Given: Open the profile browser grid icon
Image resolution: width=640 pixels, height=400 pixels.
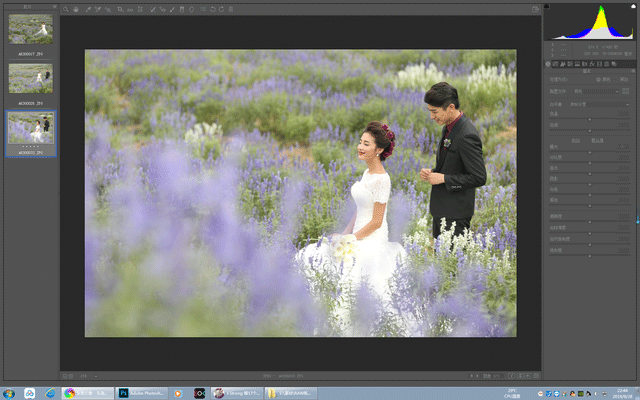Looking at the screenshot, I should coord(625,91).
